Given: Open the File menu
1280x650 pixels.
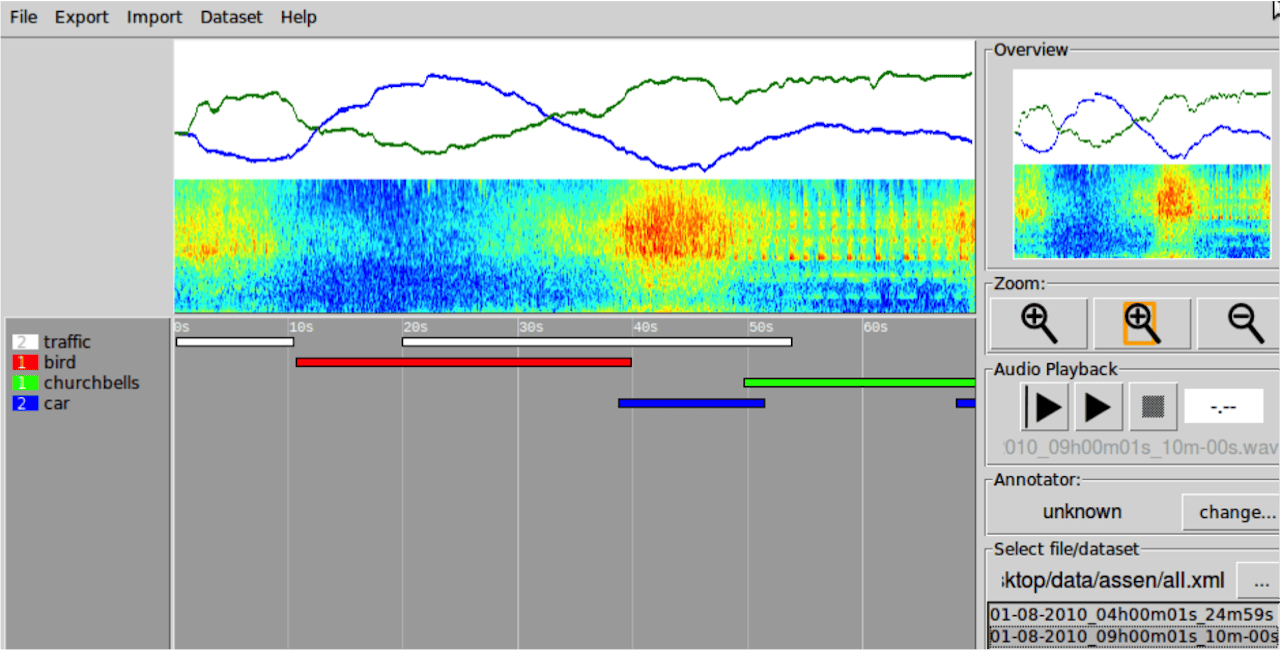Looking at the screenshot, I should tap(23, 17).
